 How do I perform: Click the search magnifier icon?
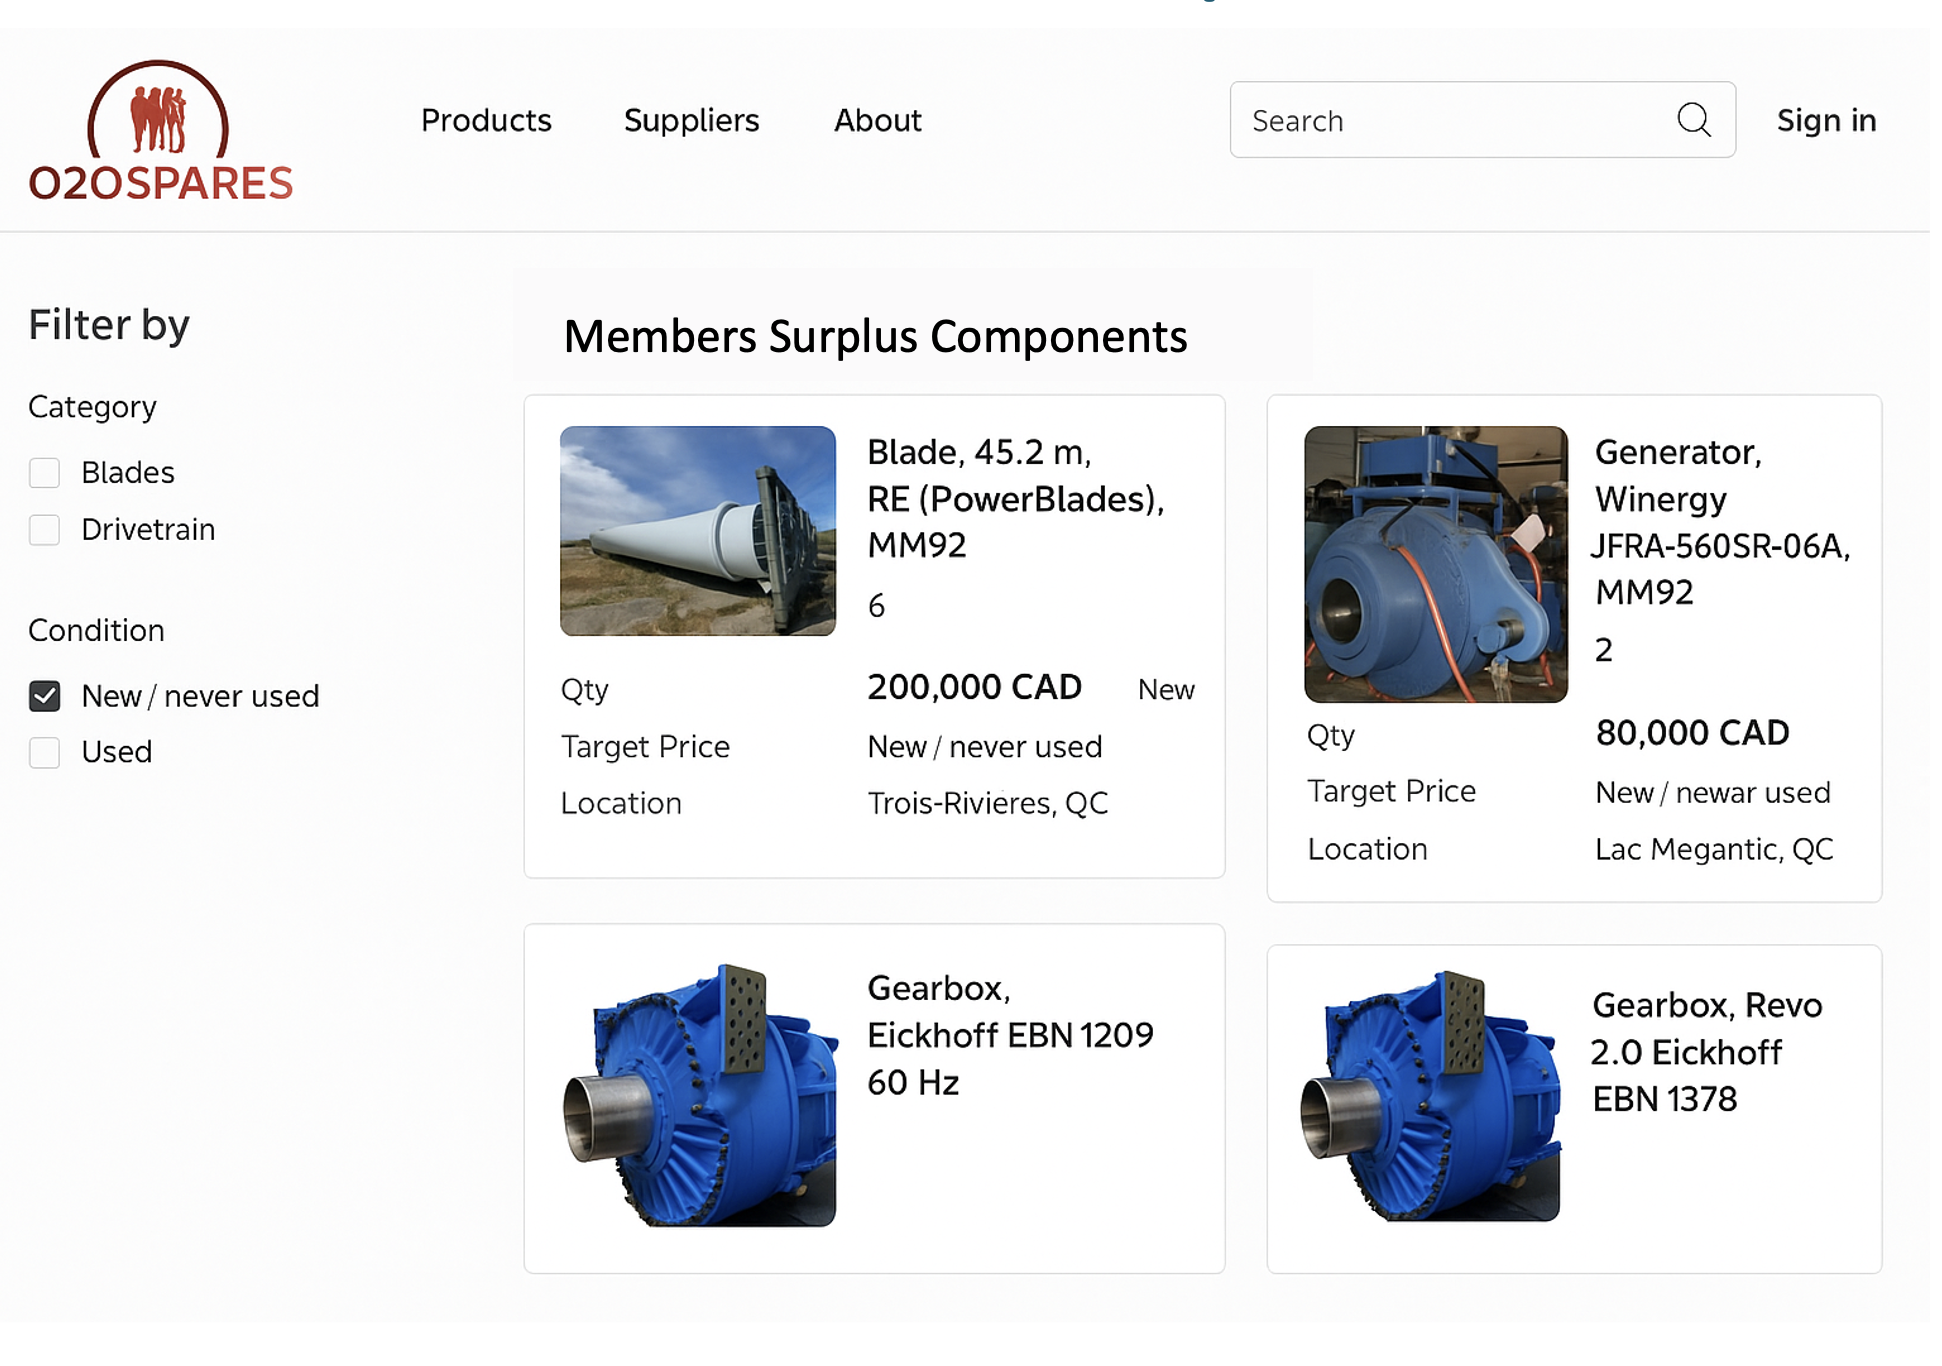click(x=1693, y=120)
